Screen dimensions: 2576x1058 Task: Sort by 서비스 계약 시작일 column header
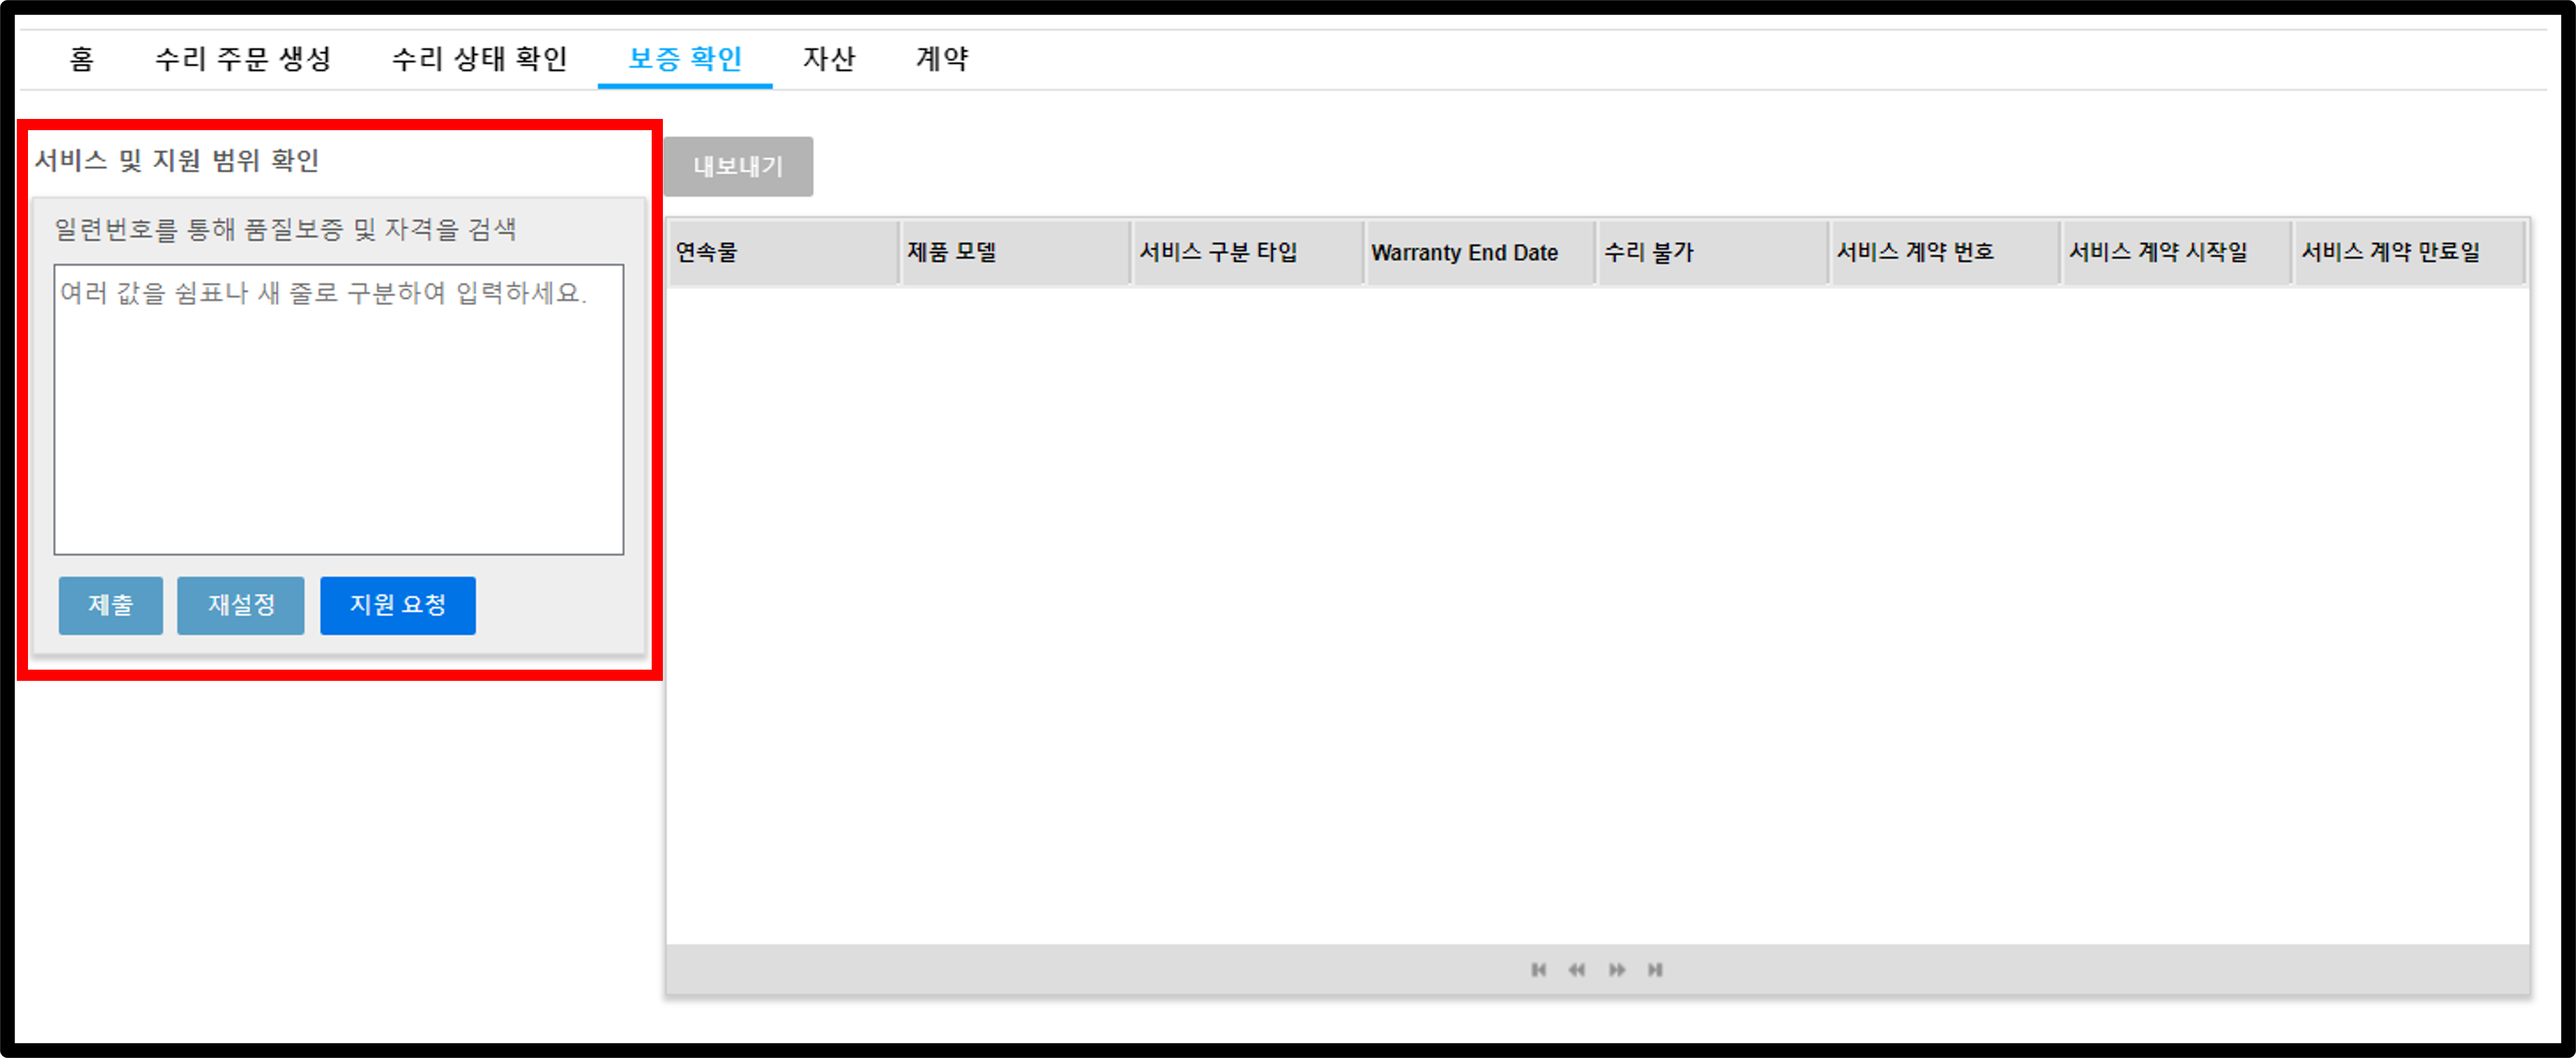tap(2177, 252)
